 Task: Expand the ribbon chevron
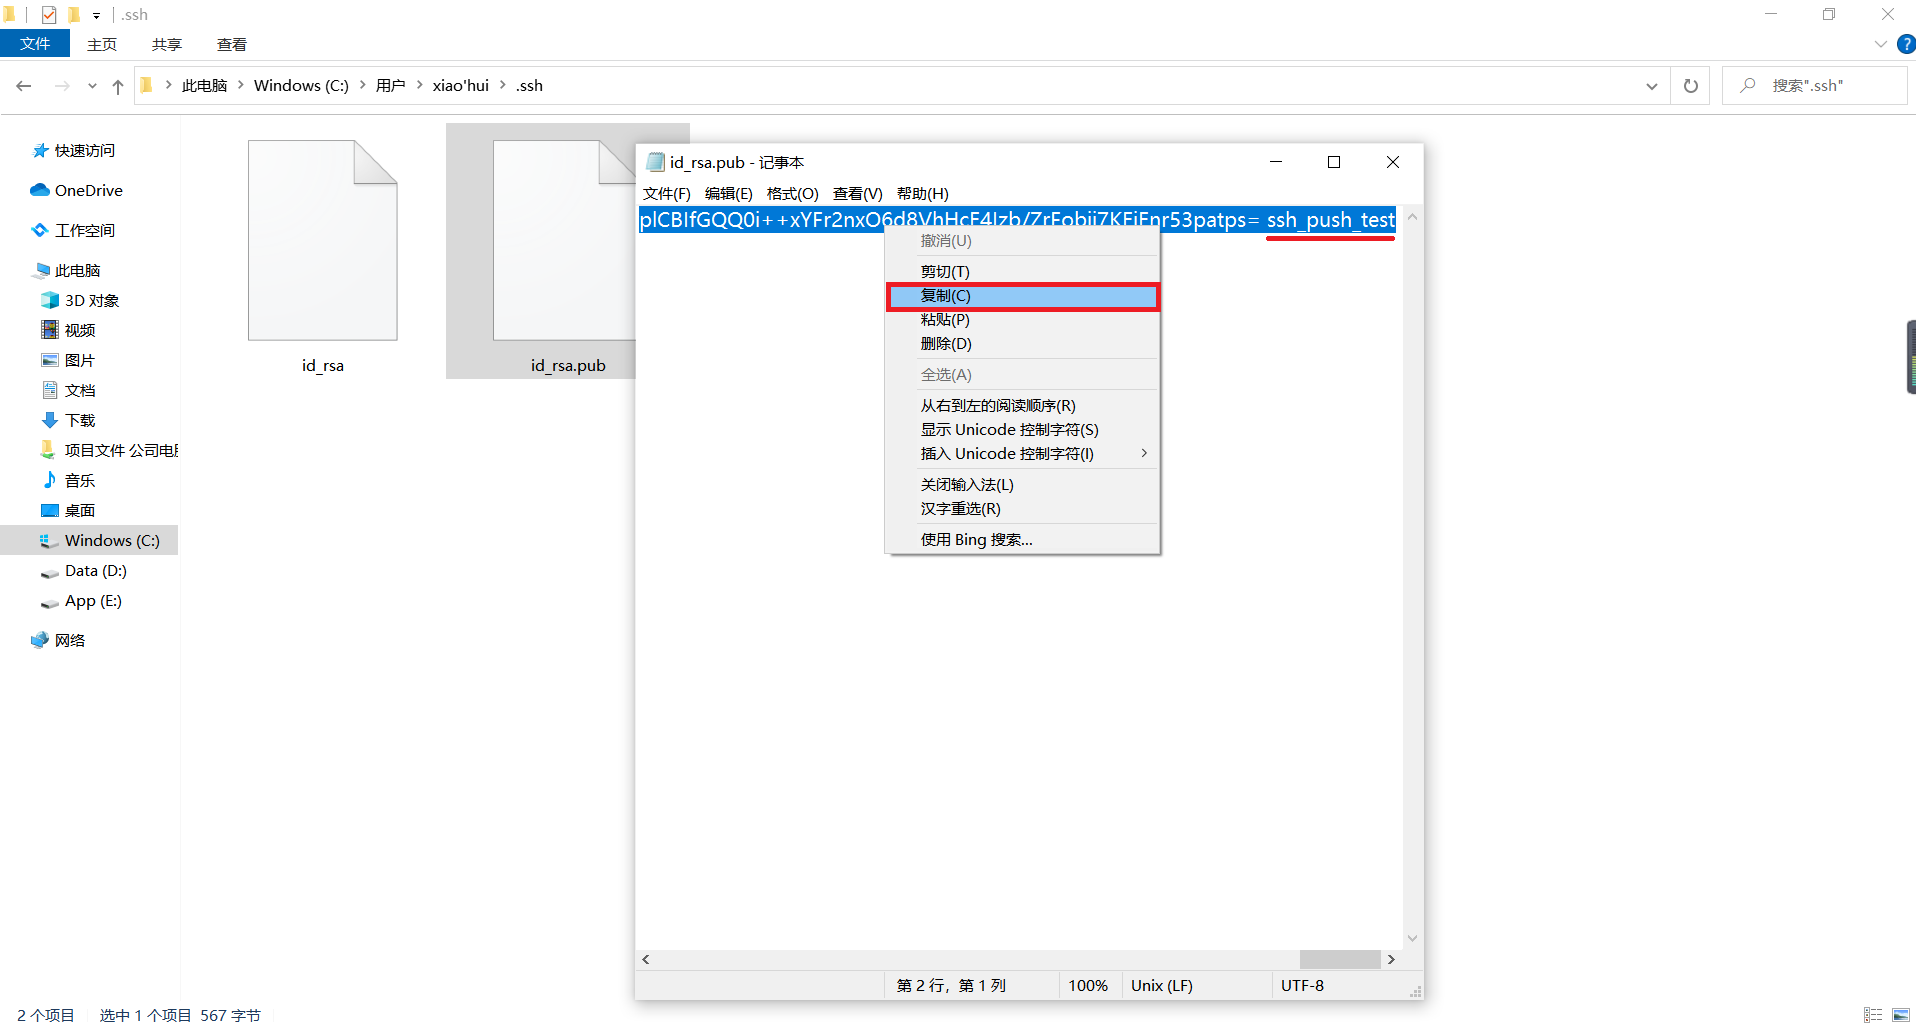tap(1880, 44)
